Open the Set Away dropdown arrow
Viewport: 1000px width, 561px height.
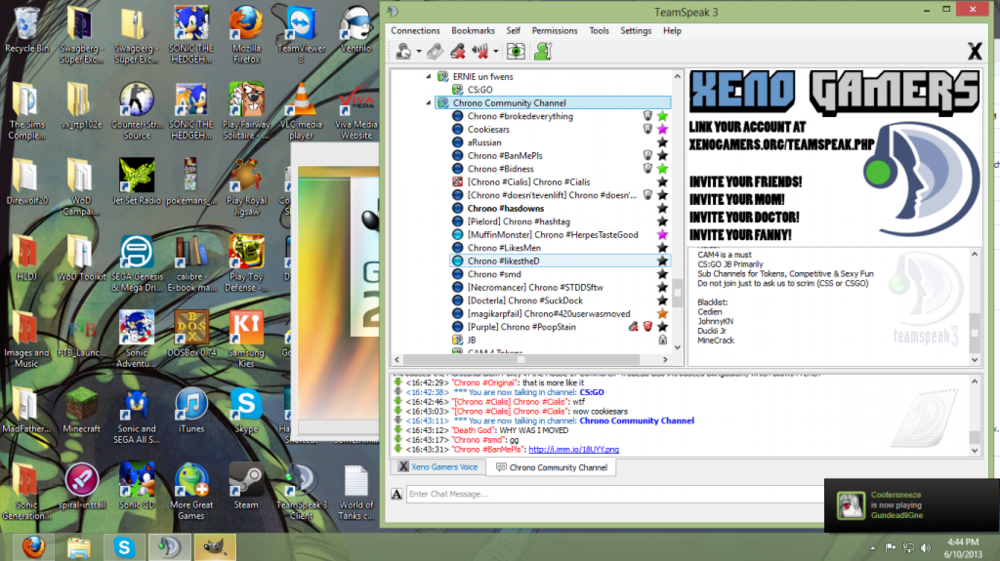419,52
